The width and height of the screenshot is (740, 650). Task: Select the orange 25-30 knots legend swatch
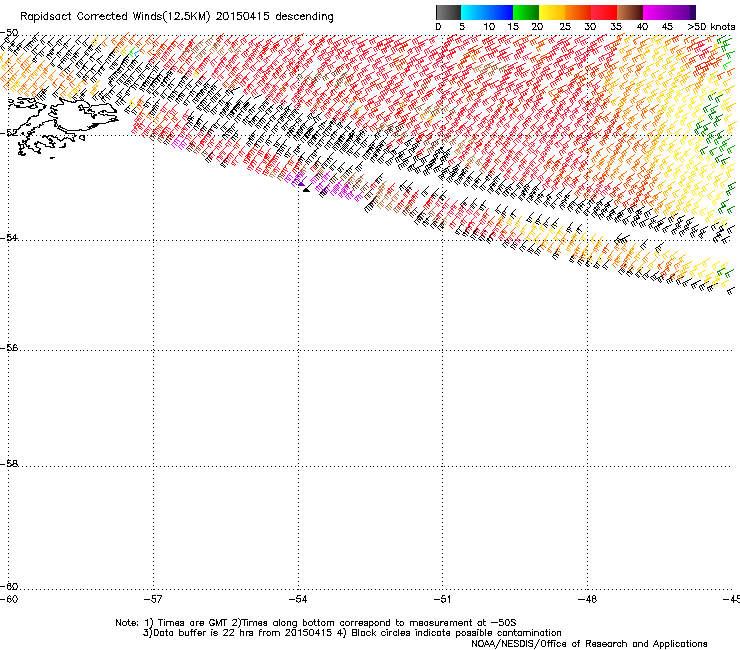tap(578, 12)
